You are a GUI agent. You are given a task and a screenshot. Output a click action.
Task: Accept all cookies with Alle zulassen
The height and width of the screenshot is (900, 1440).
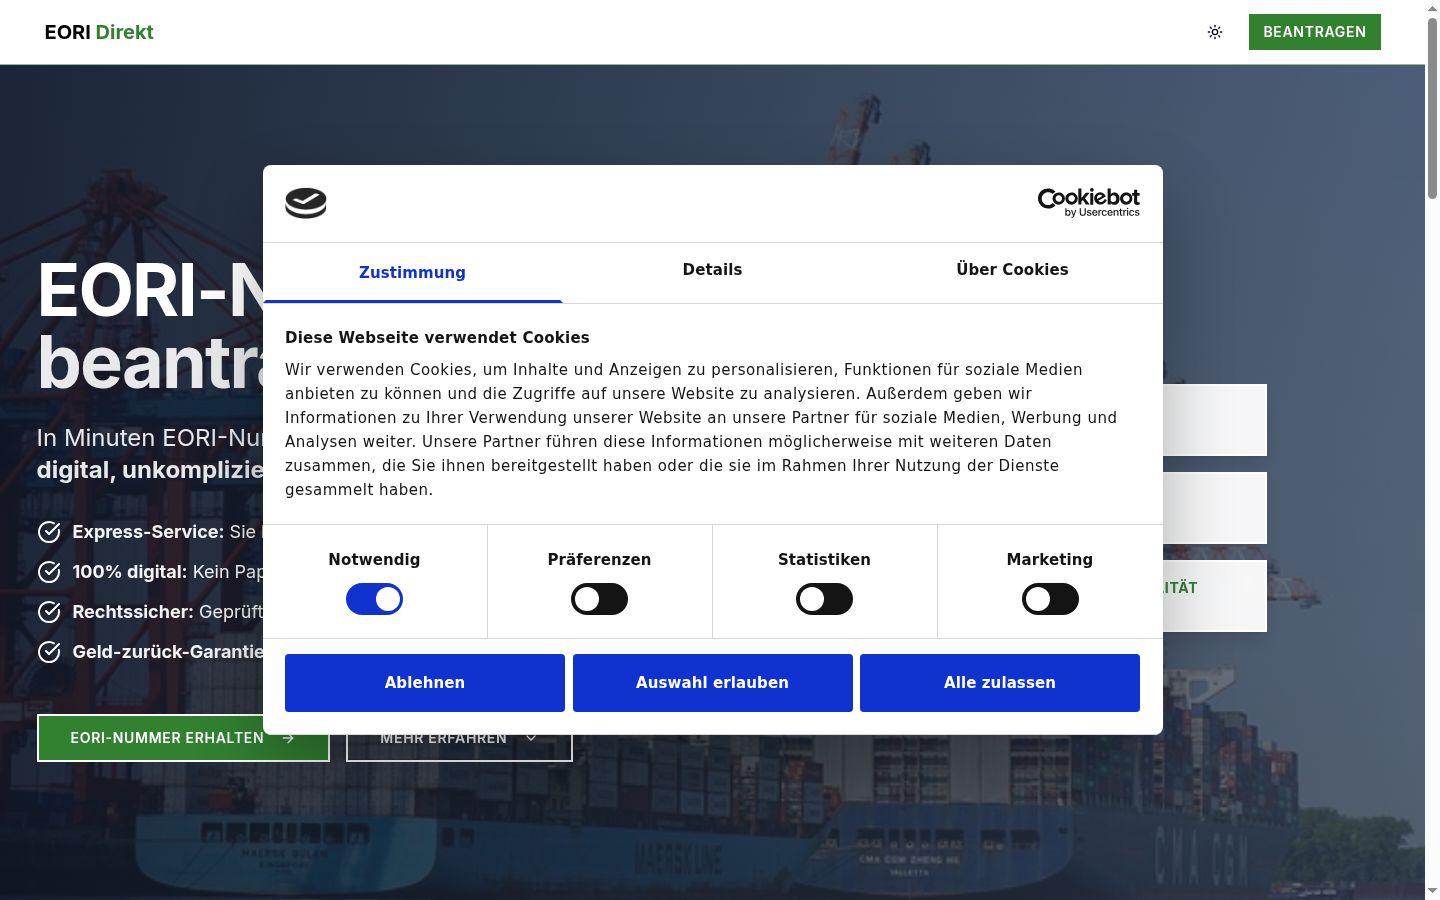[x=1000, y=683]
